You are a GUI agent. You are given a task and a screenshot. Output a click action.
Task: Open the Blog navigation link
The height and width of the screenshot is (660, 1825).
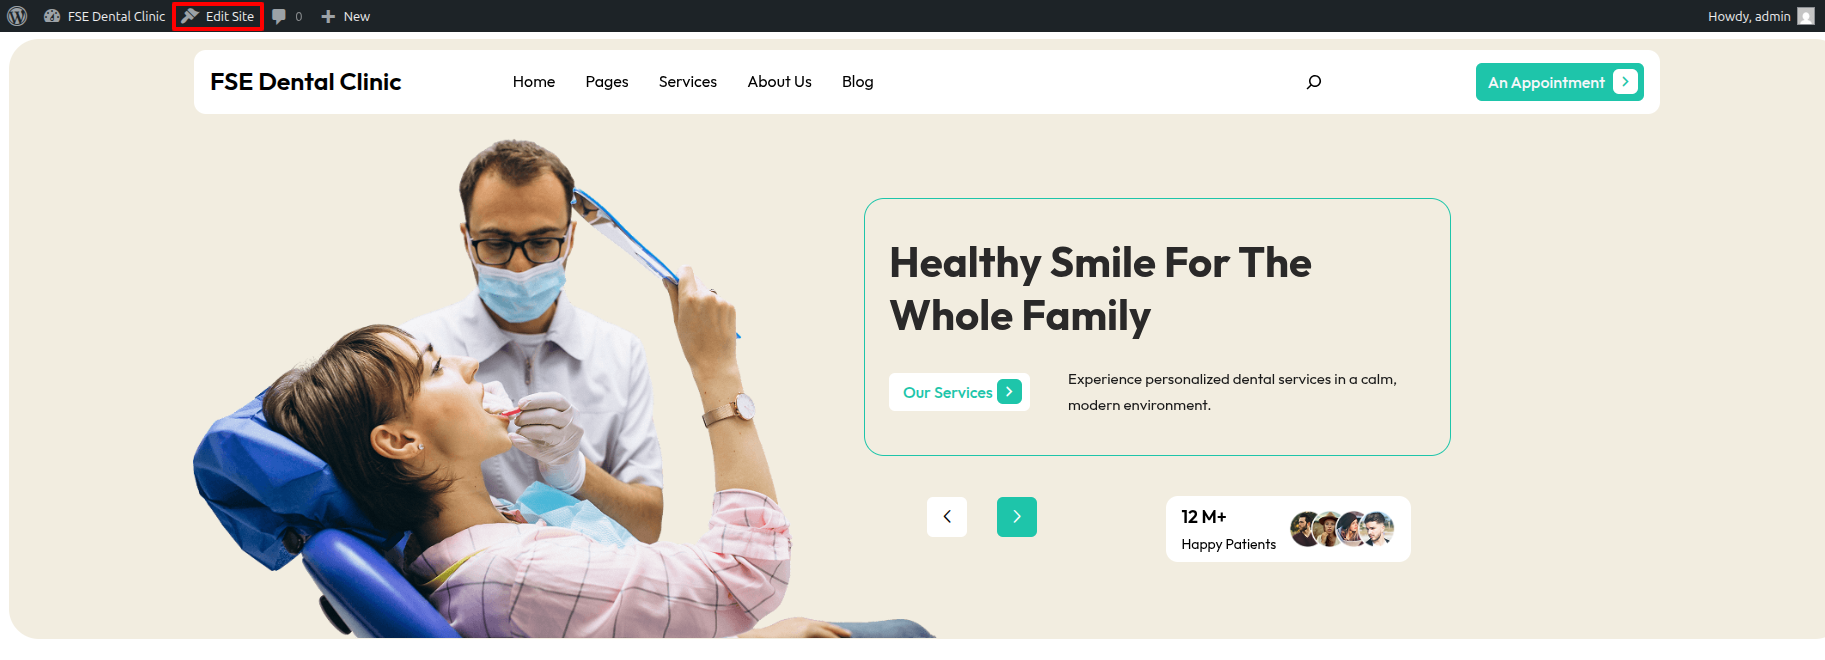(x=858, y=82)
